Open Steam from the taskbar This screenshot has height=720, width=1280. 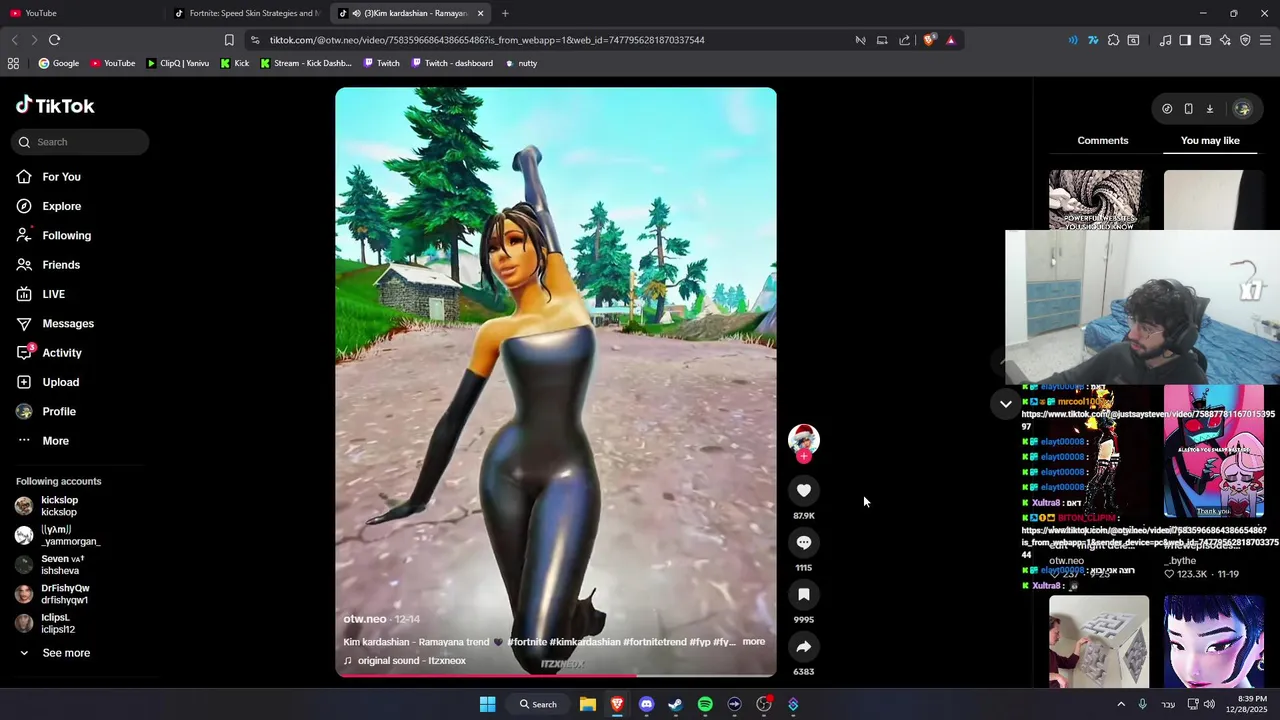(x=675, y=704)
